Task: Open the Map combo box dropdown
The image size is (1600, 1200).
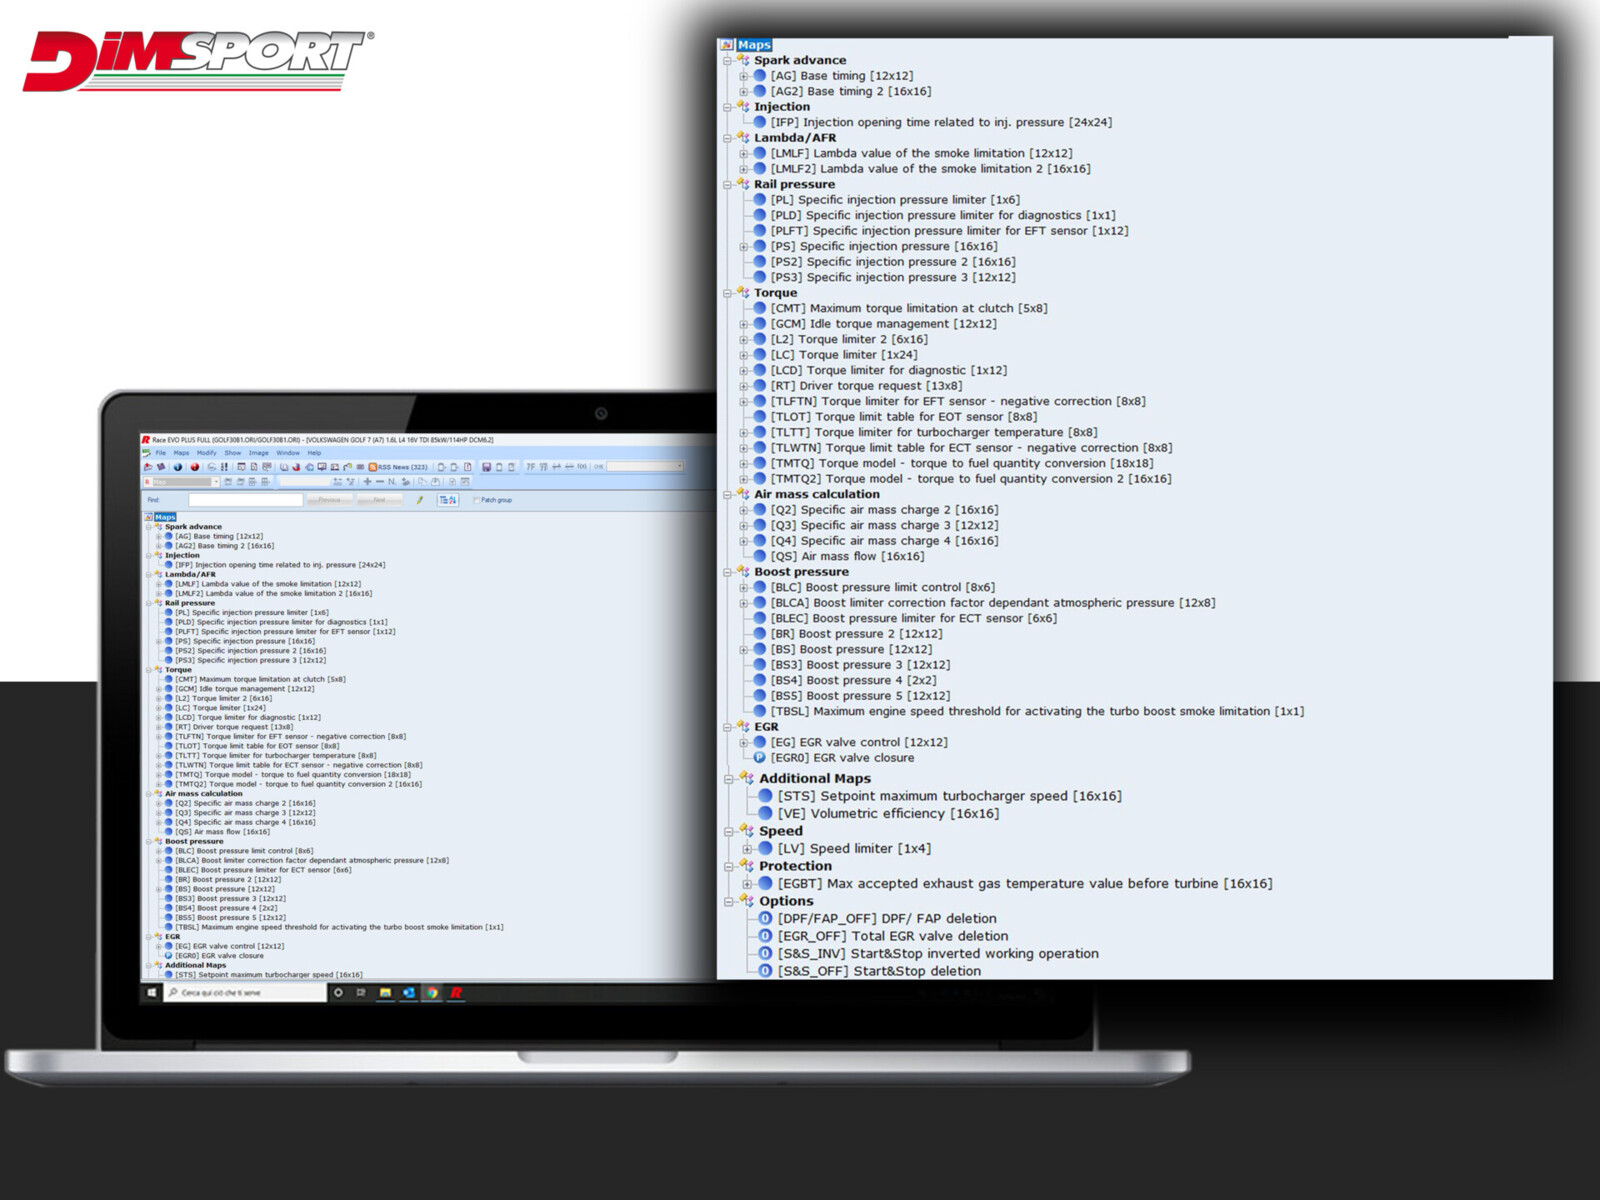Action: pos(216,482)
